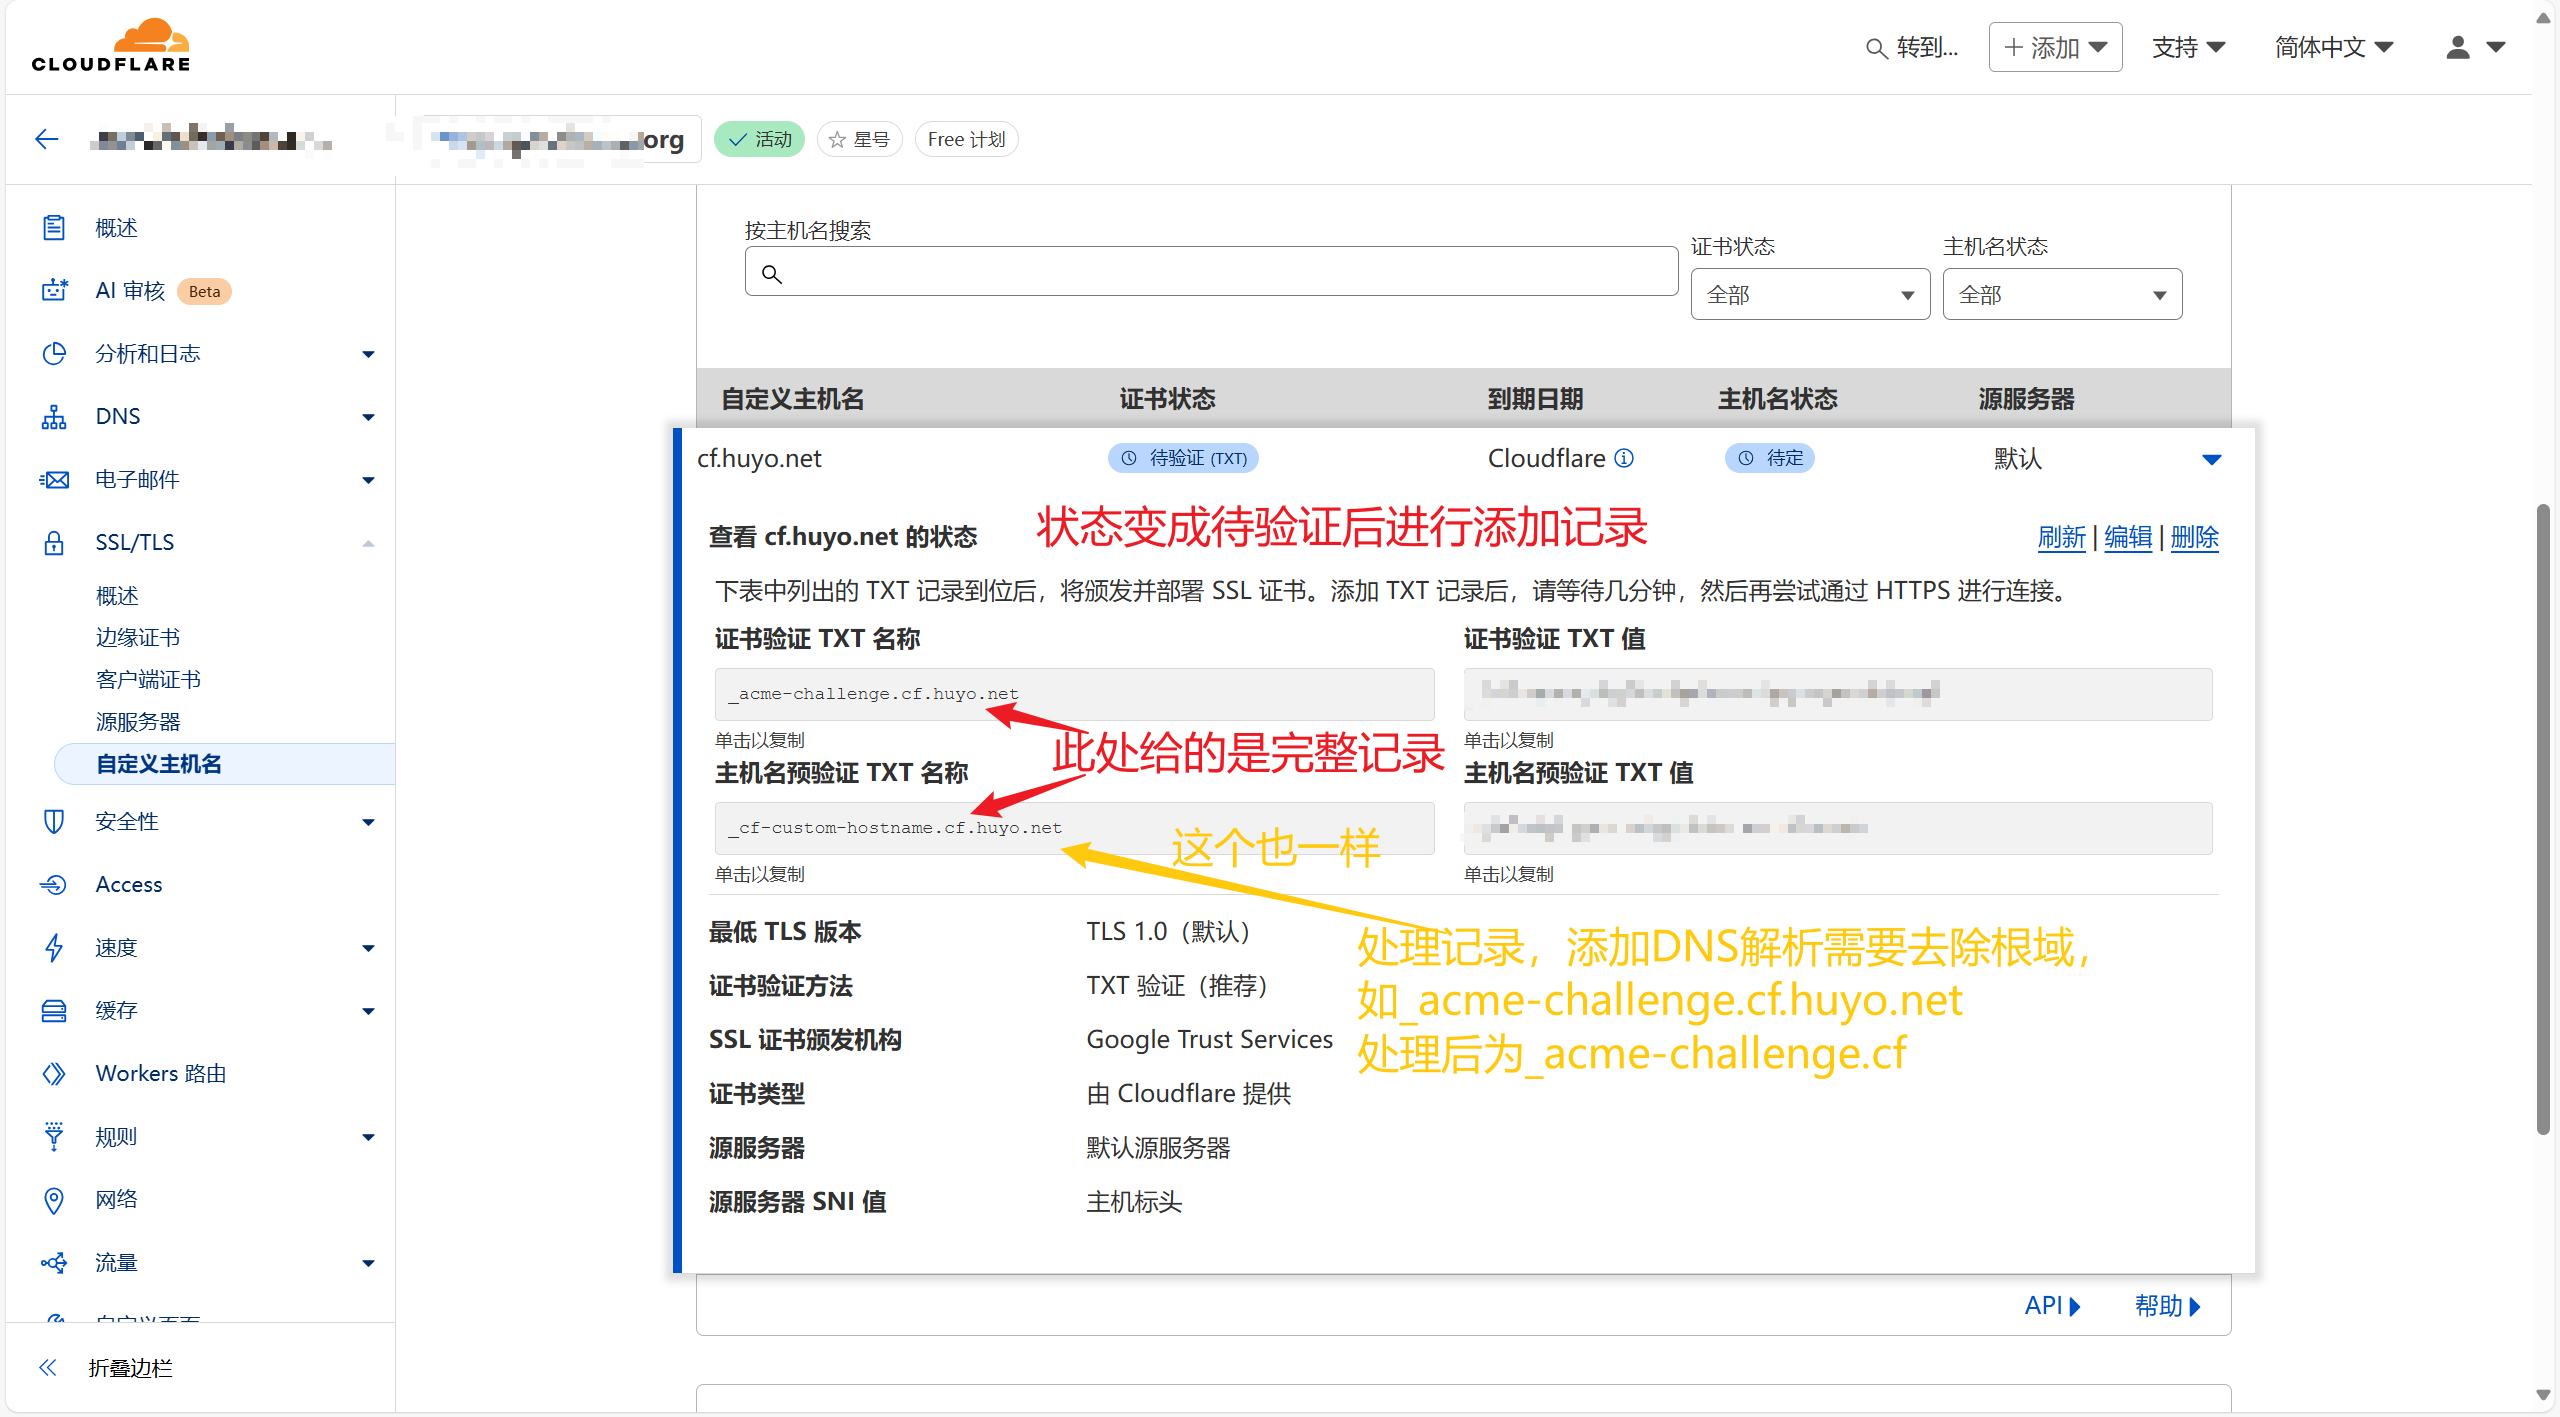Open the user account profile icon
This screenshot has height=1417, width=2560.
tap(2458, 47)
